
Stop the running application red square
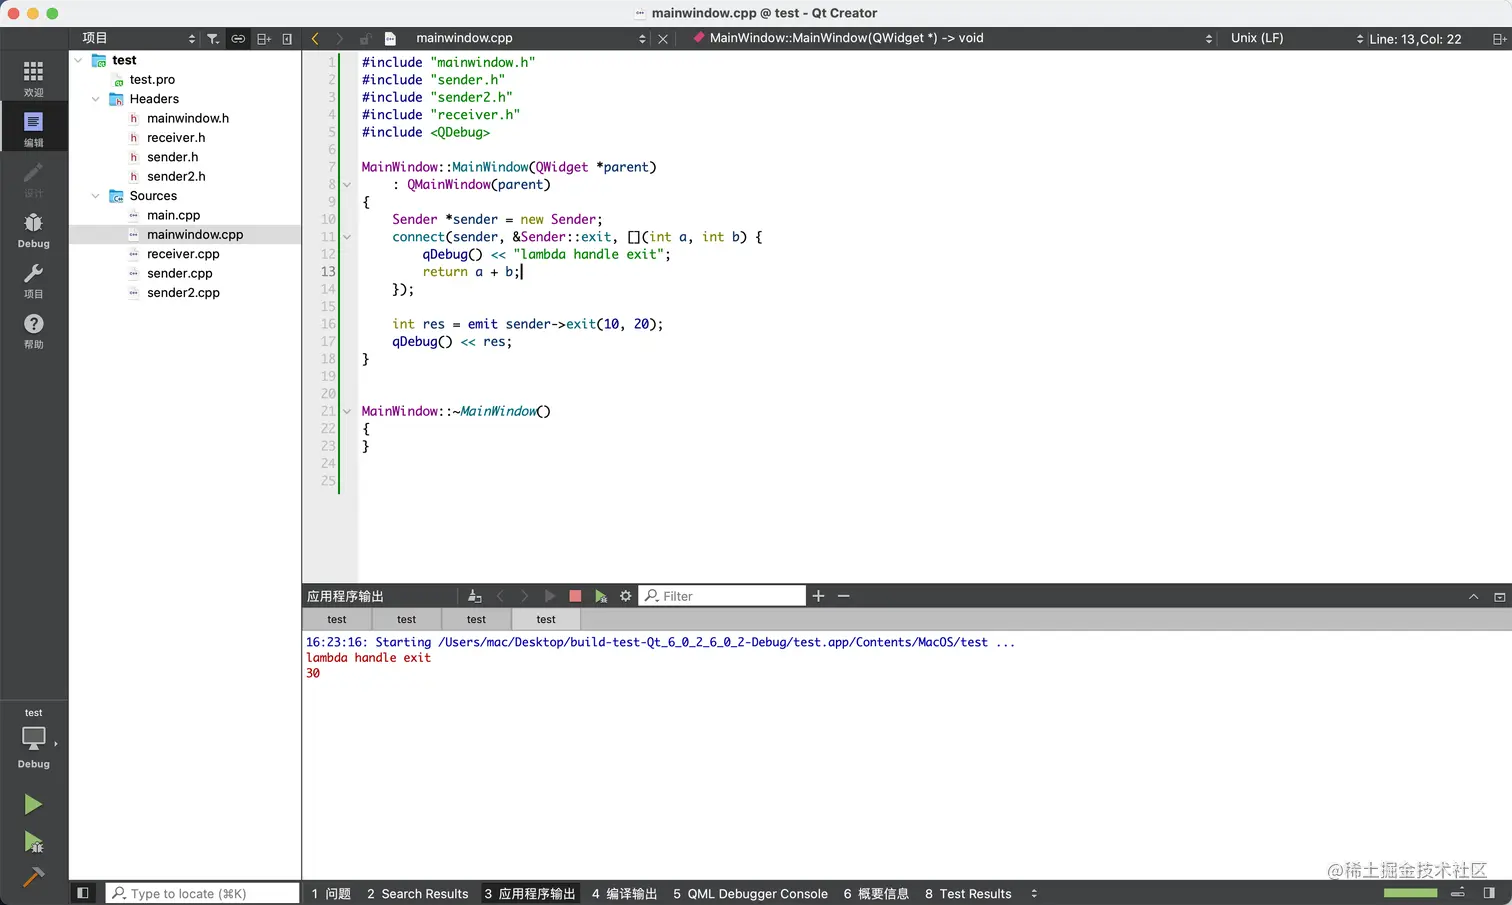(575, 596)
